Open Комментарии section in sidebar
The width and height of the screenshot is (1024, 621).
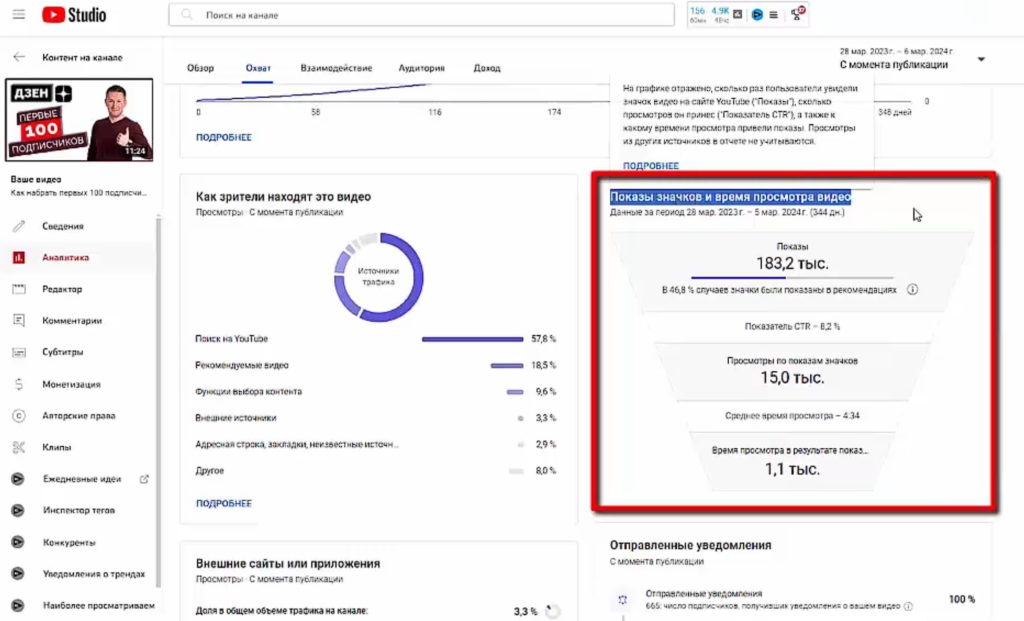pyautogui.click(x=71, y=321)
